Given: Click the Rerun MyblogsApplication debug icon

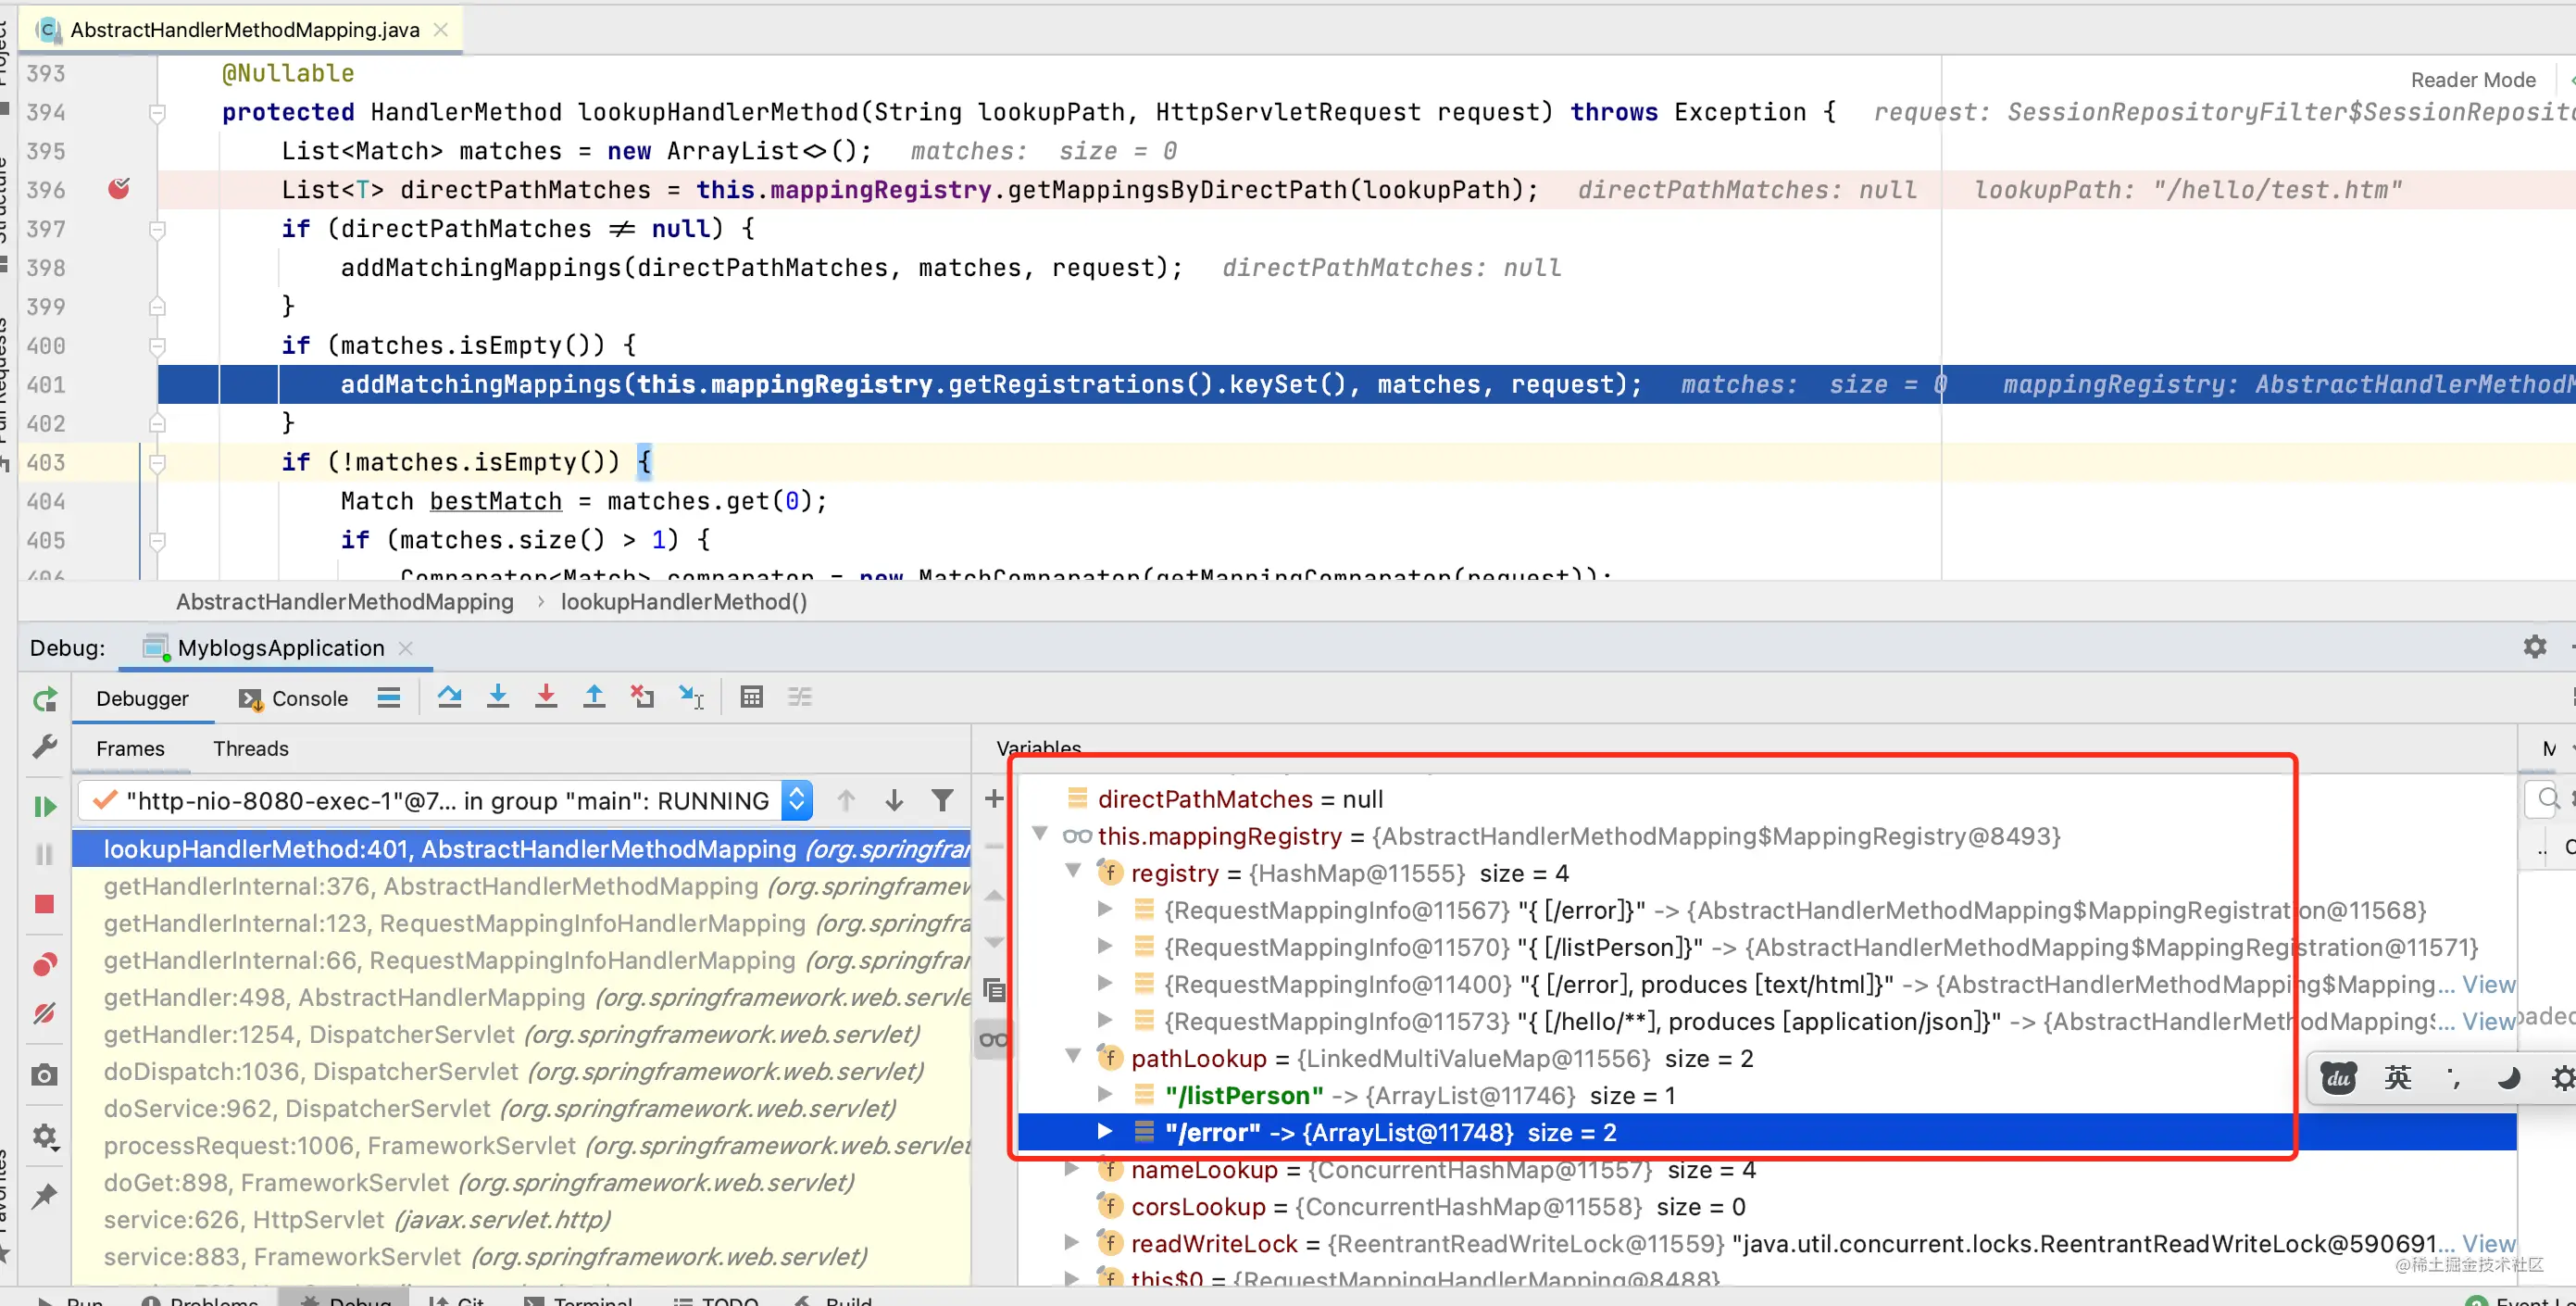Looking at the screenshot, I should point(45,699).
